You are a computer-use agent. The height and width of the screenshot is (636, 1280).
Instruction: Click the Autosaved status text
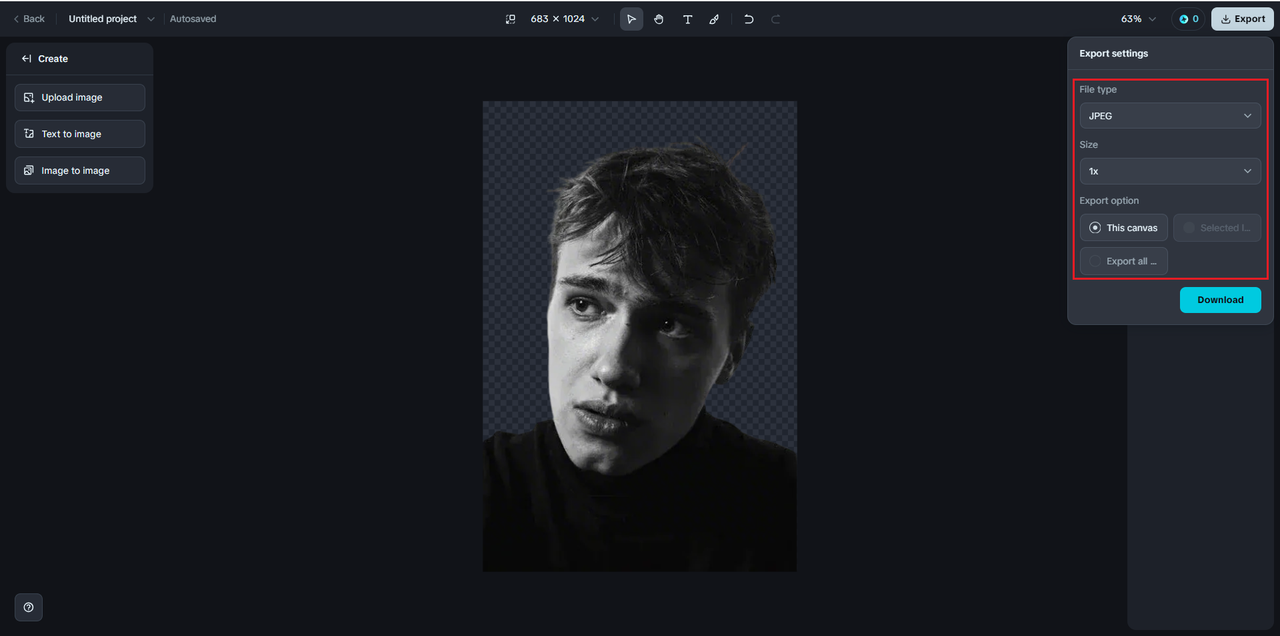click(193, 19)
